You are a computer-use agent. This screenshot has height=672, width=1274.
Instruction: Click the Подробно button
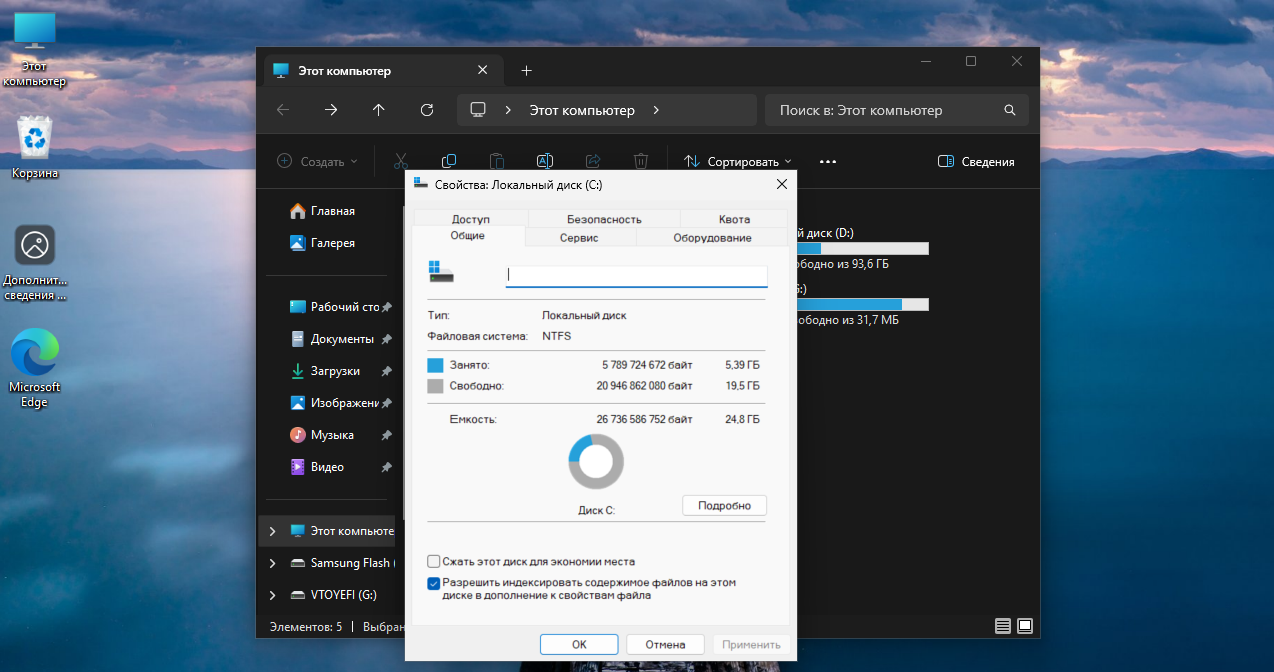click(724, 505)
